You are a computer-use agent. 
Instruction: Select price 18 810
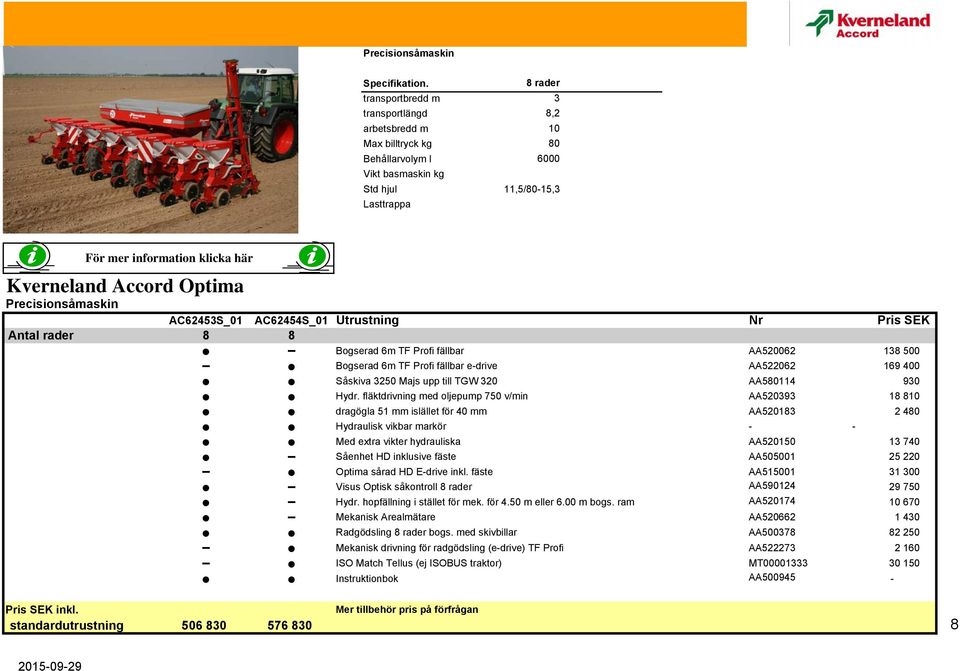click(x=904, y=396)
